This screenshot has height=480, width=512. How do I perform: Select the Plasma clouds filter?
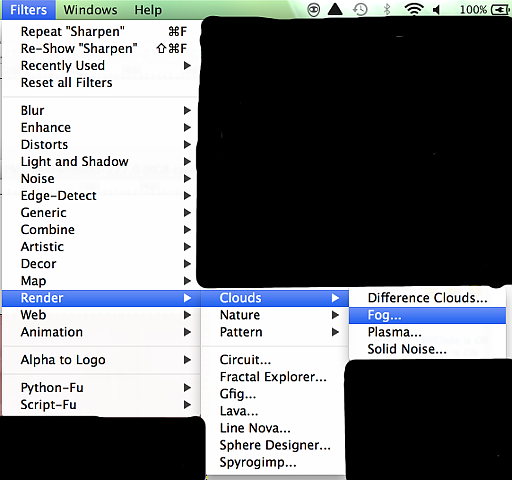click(427, 332)
